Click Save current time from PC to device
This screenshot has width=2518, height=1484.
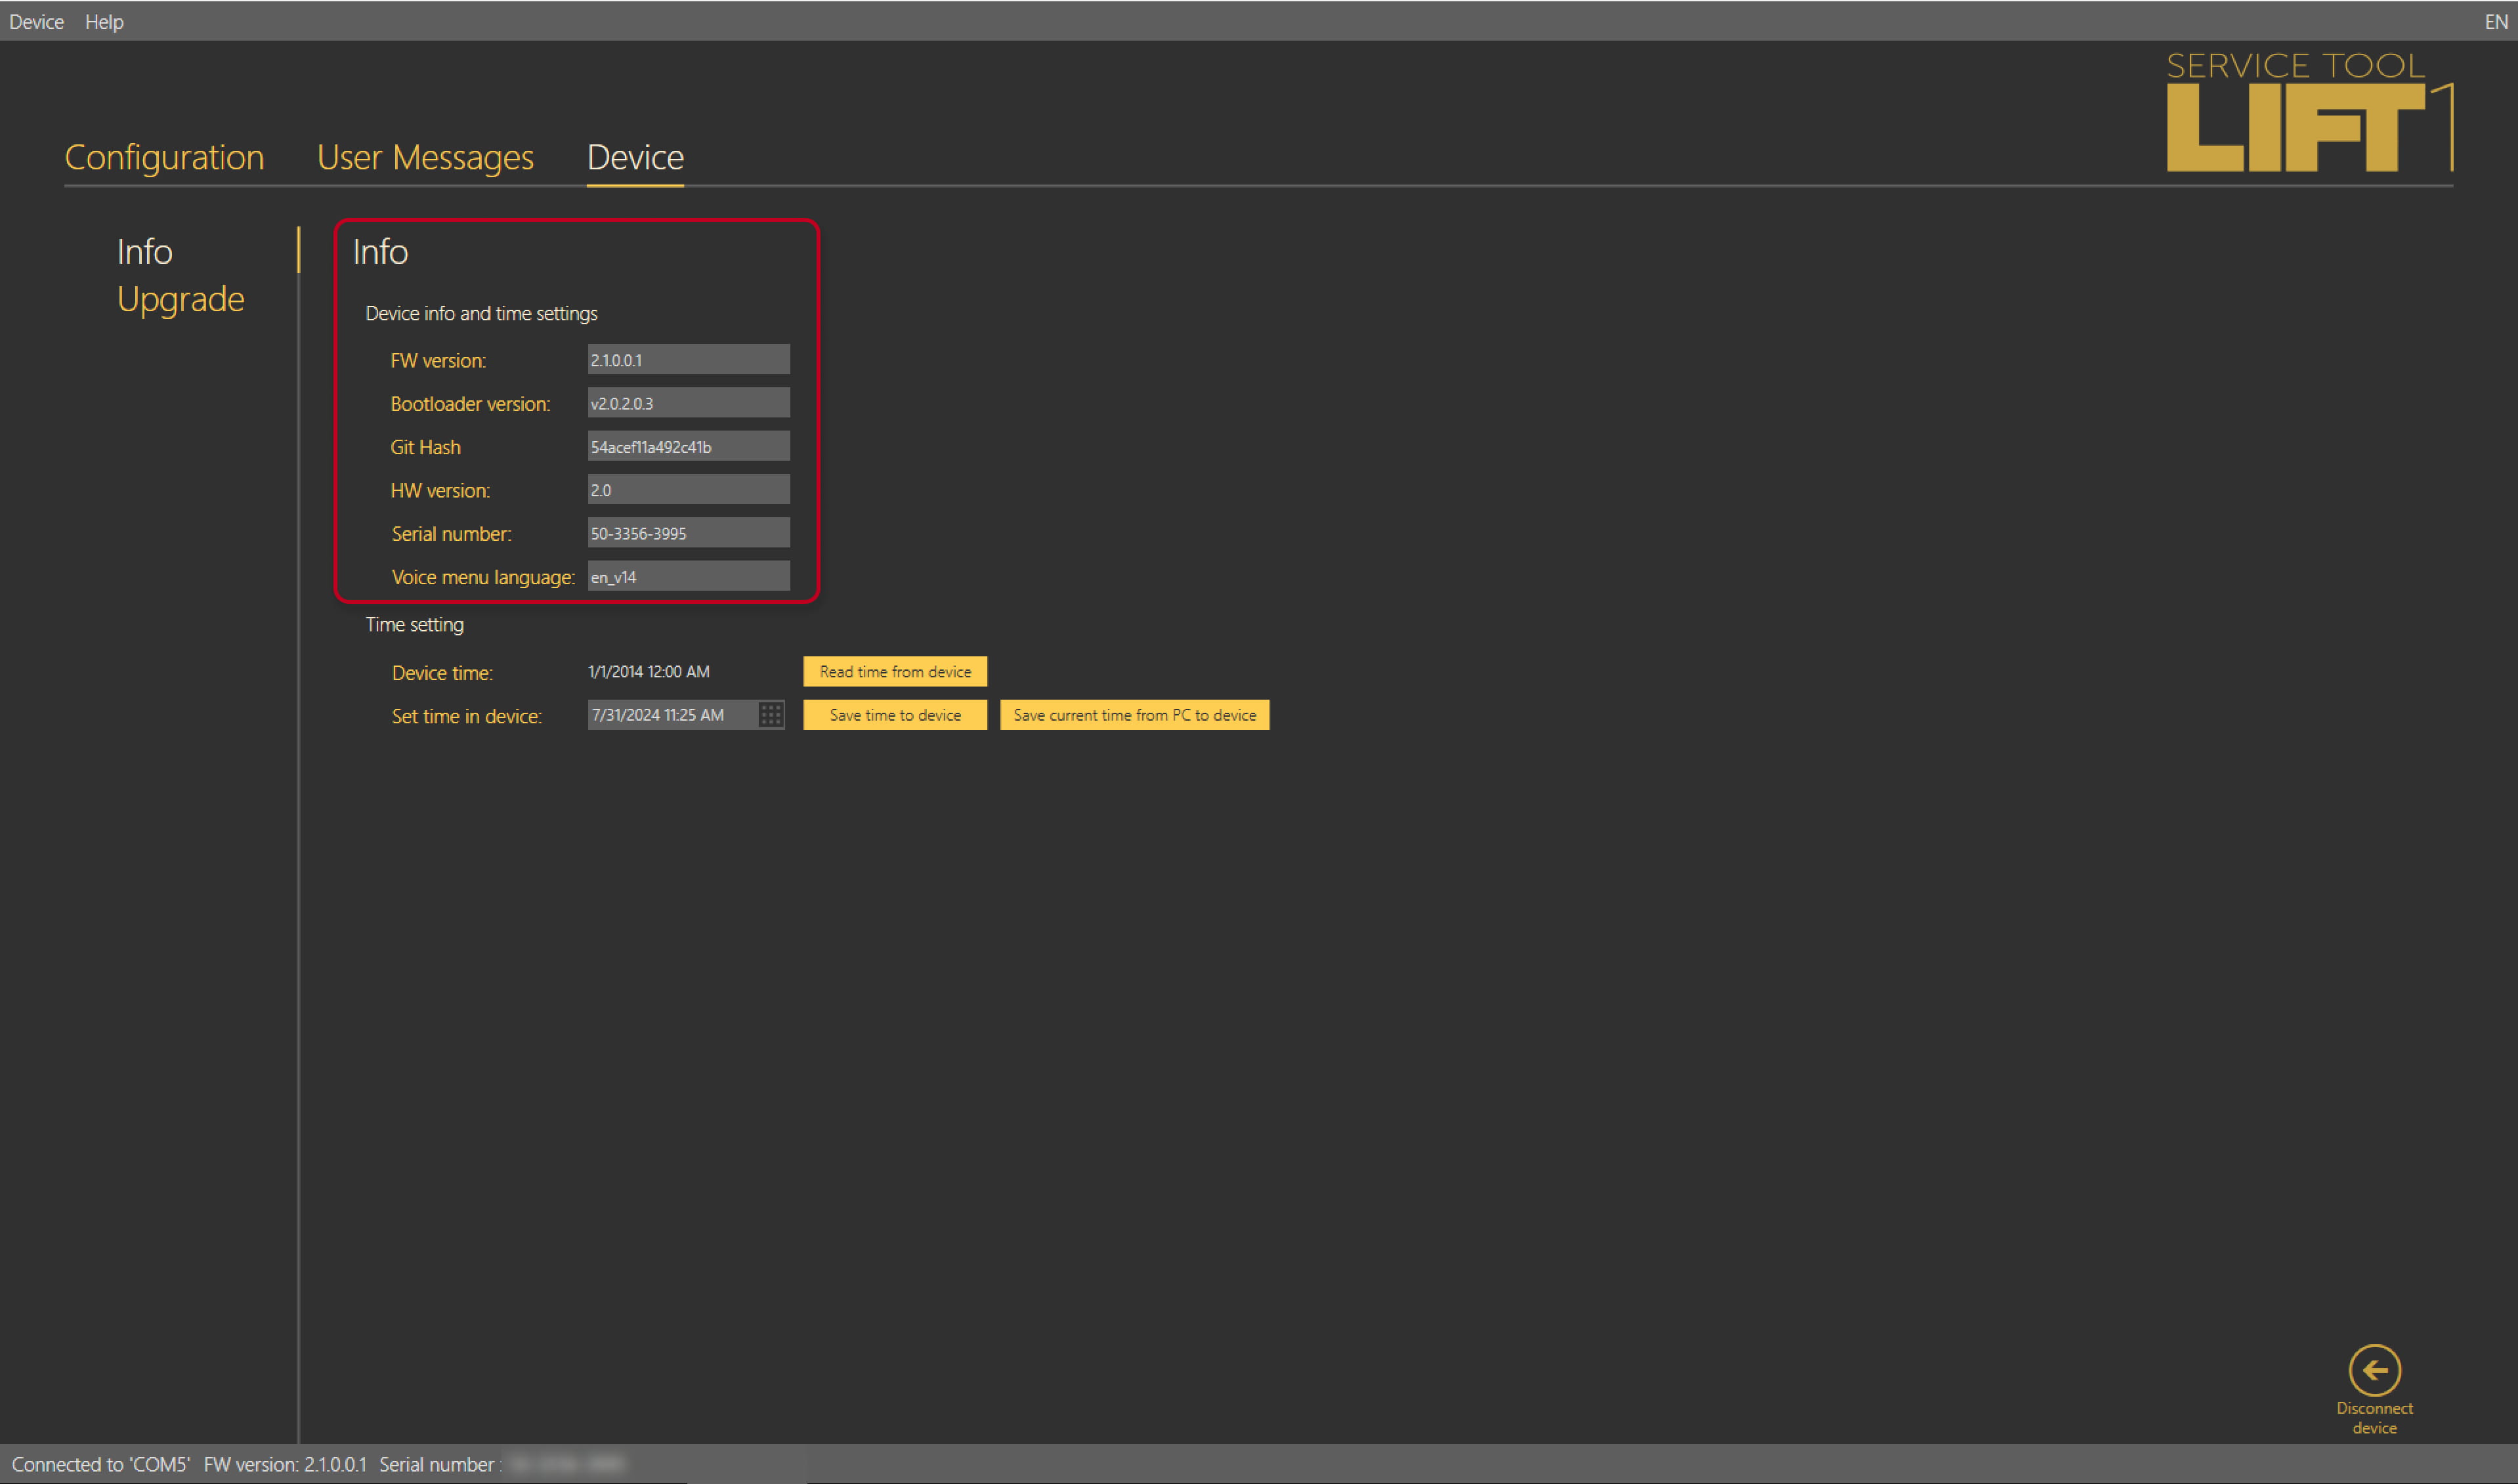tap(1134, 715)
